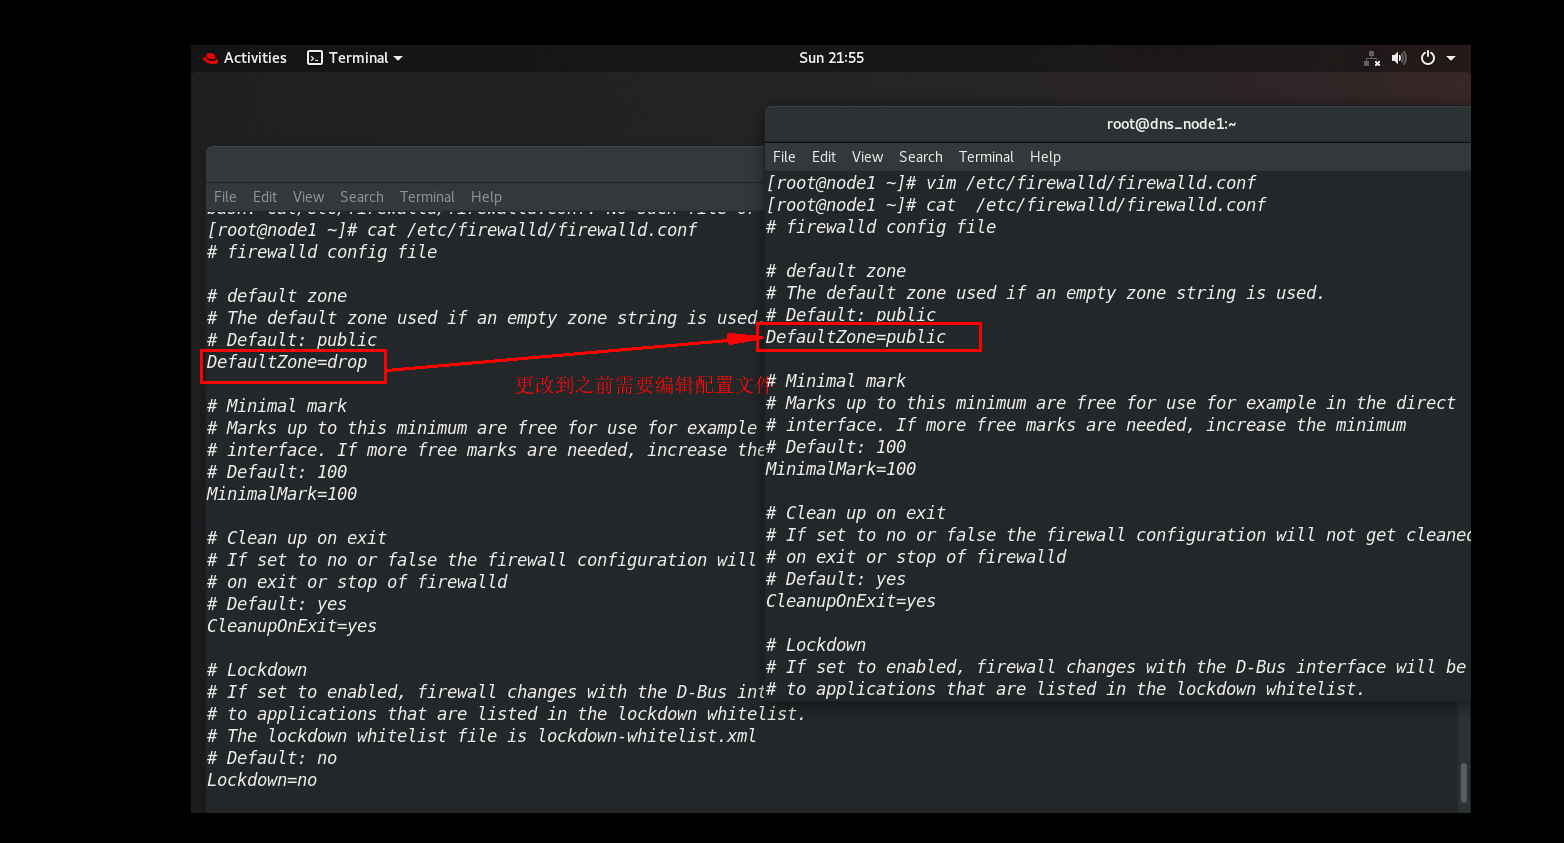Screen dimensions: 1564x843
Task: Click CleanupOnExit=yes in front terminal
Action: pos(851,601)
